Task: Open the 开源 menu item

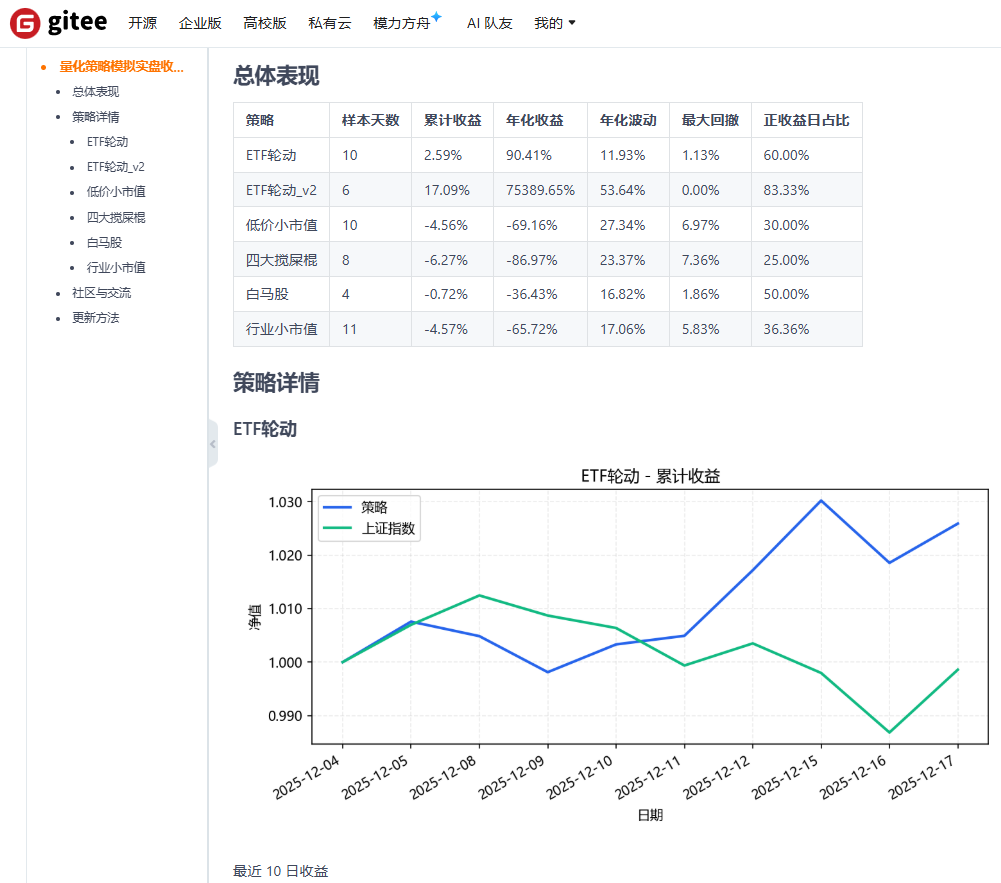Action: [142, 23]
